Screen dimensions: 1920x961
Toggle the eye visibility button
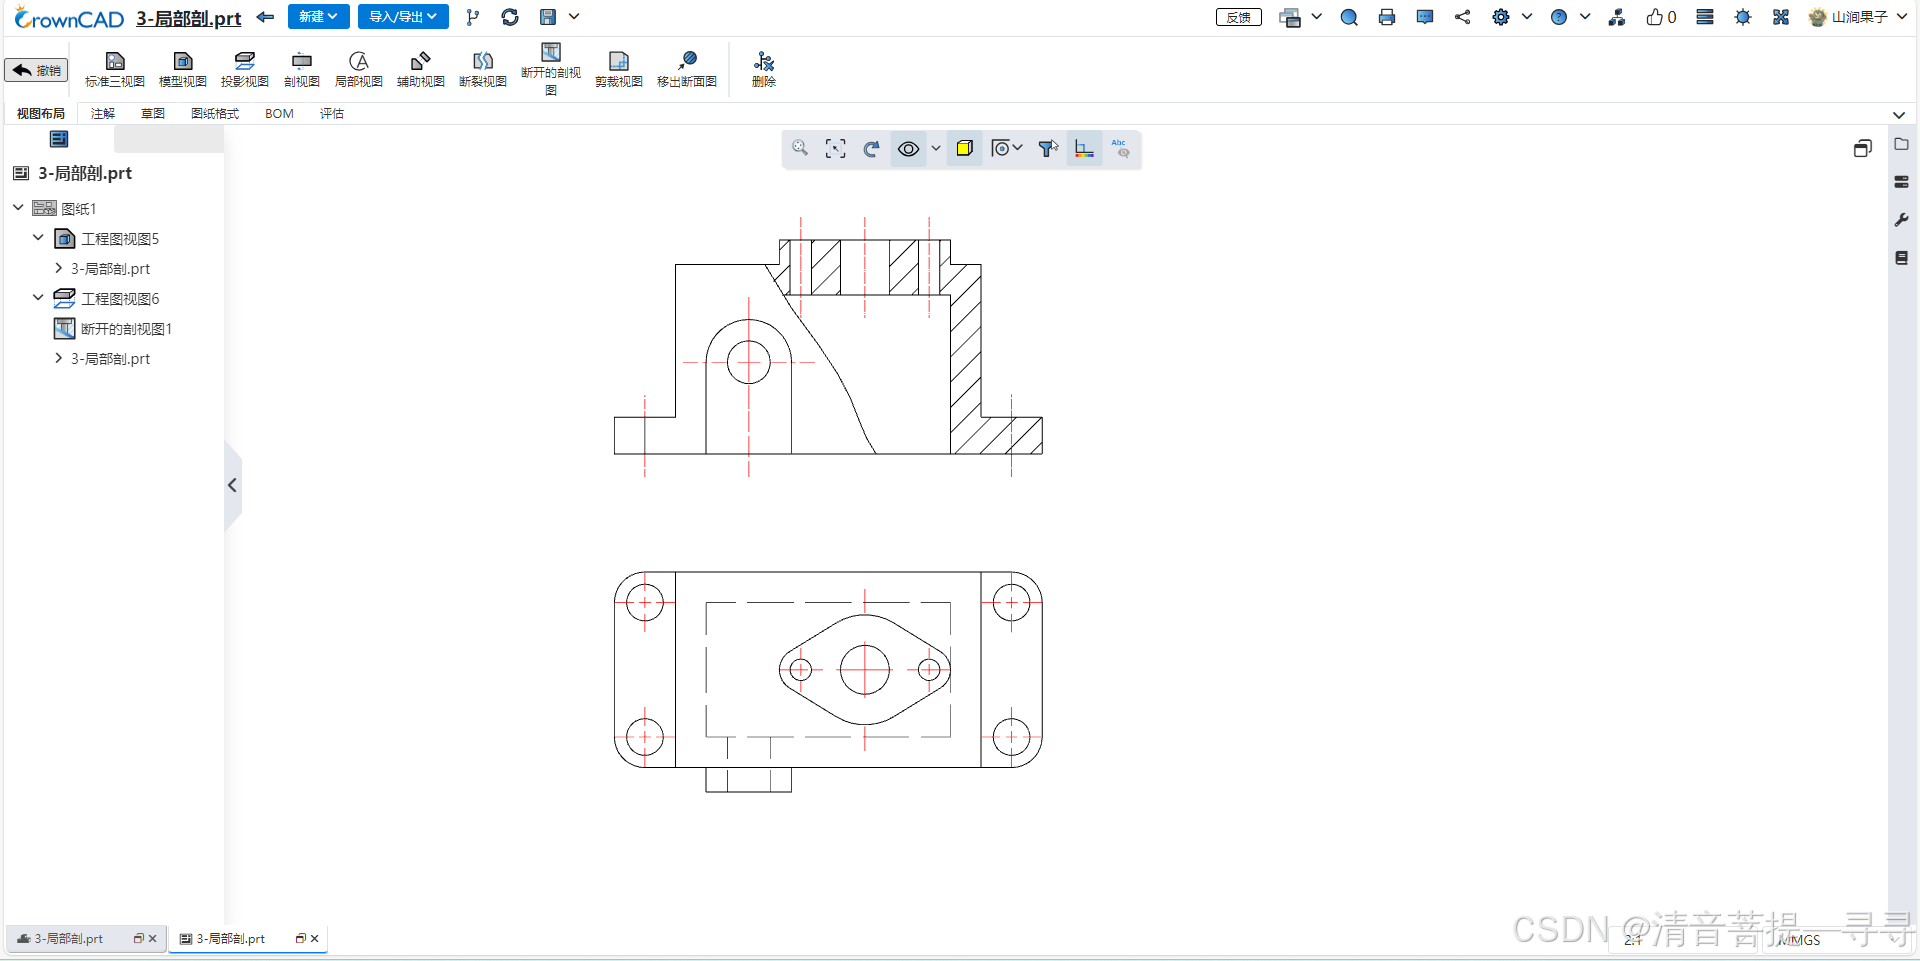coord(908,149)
